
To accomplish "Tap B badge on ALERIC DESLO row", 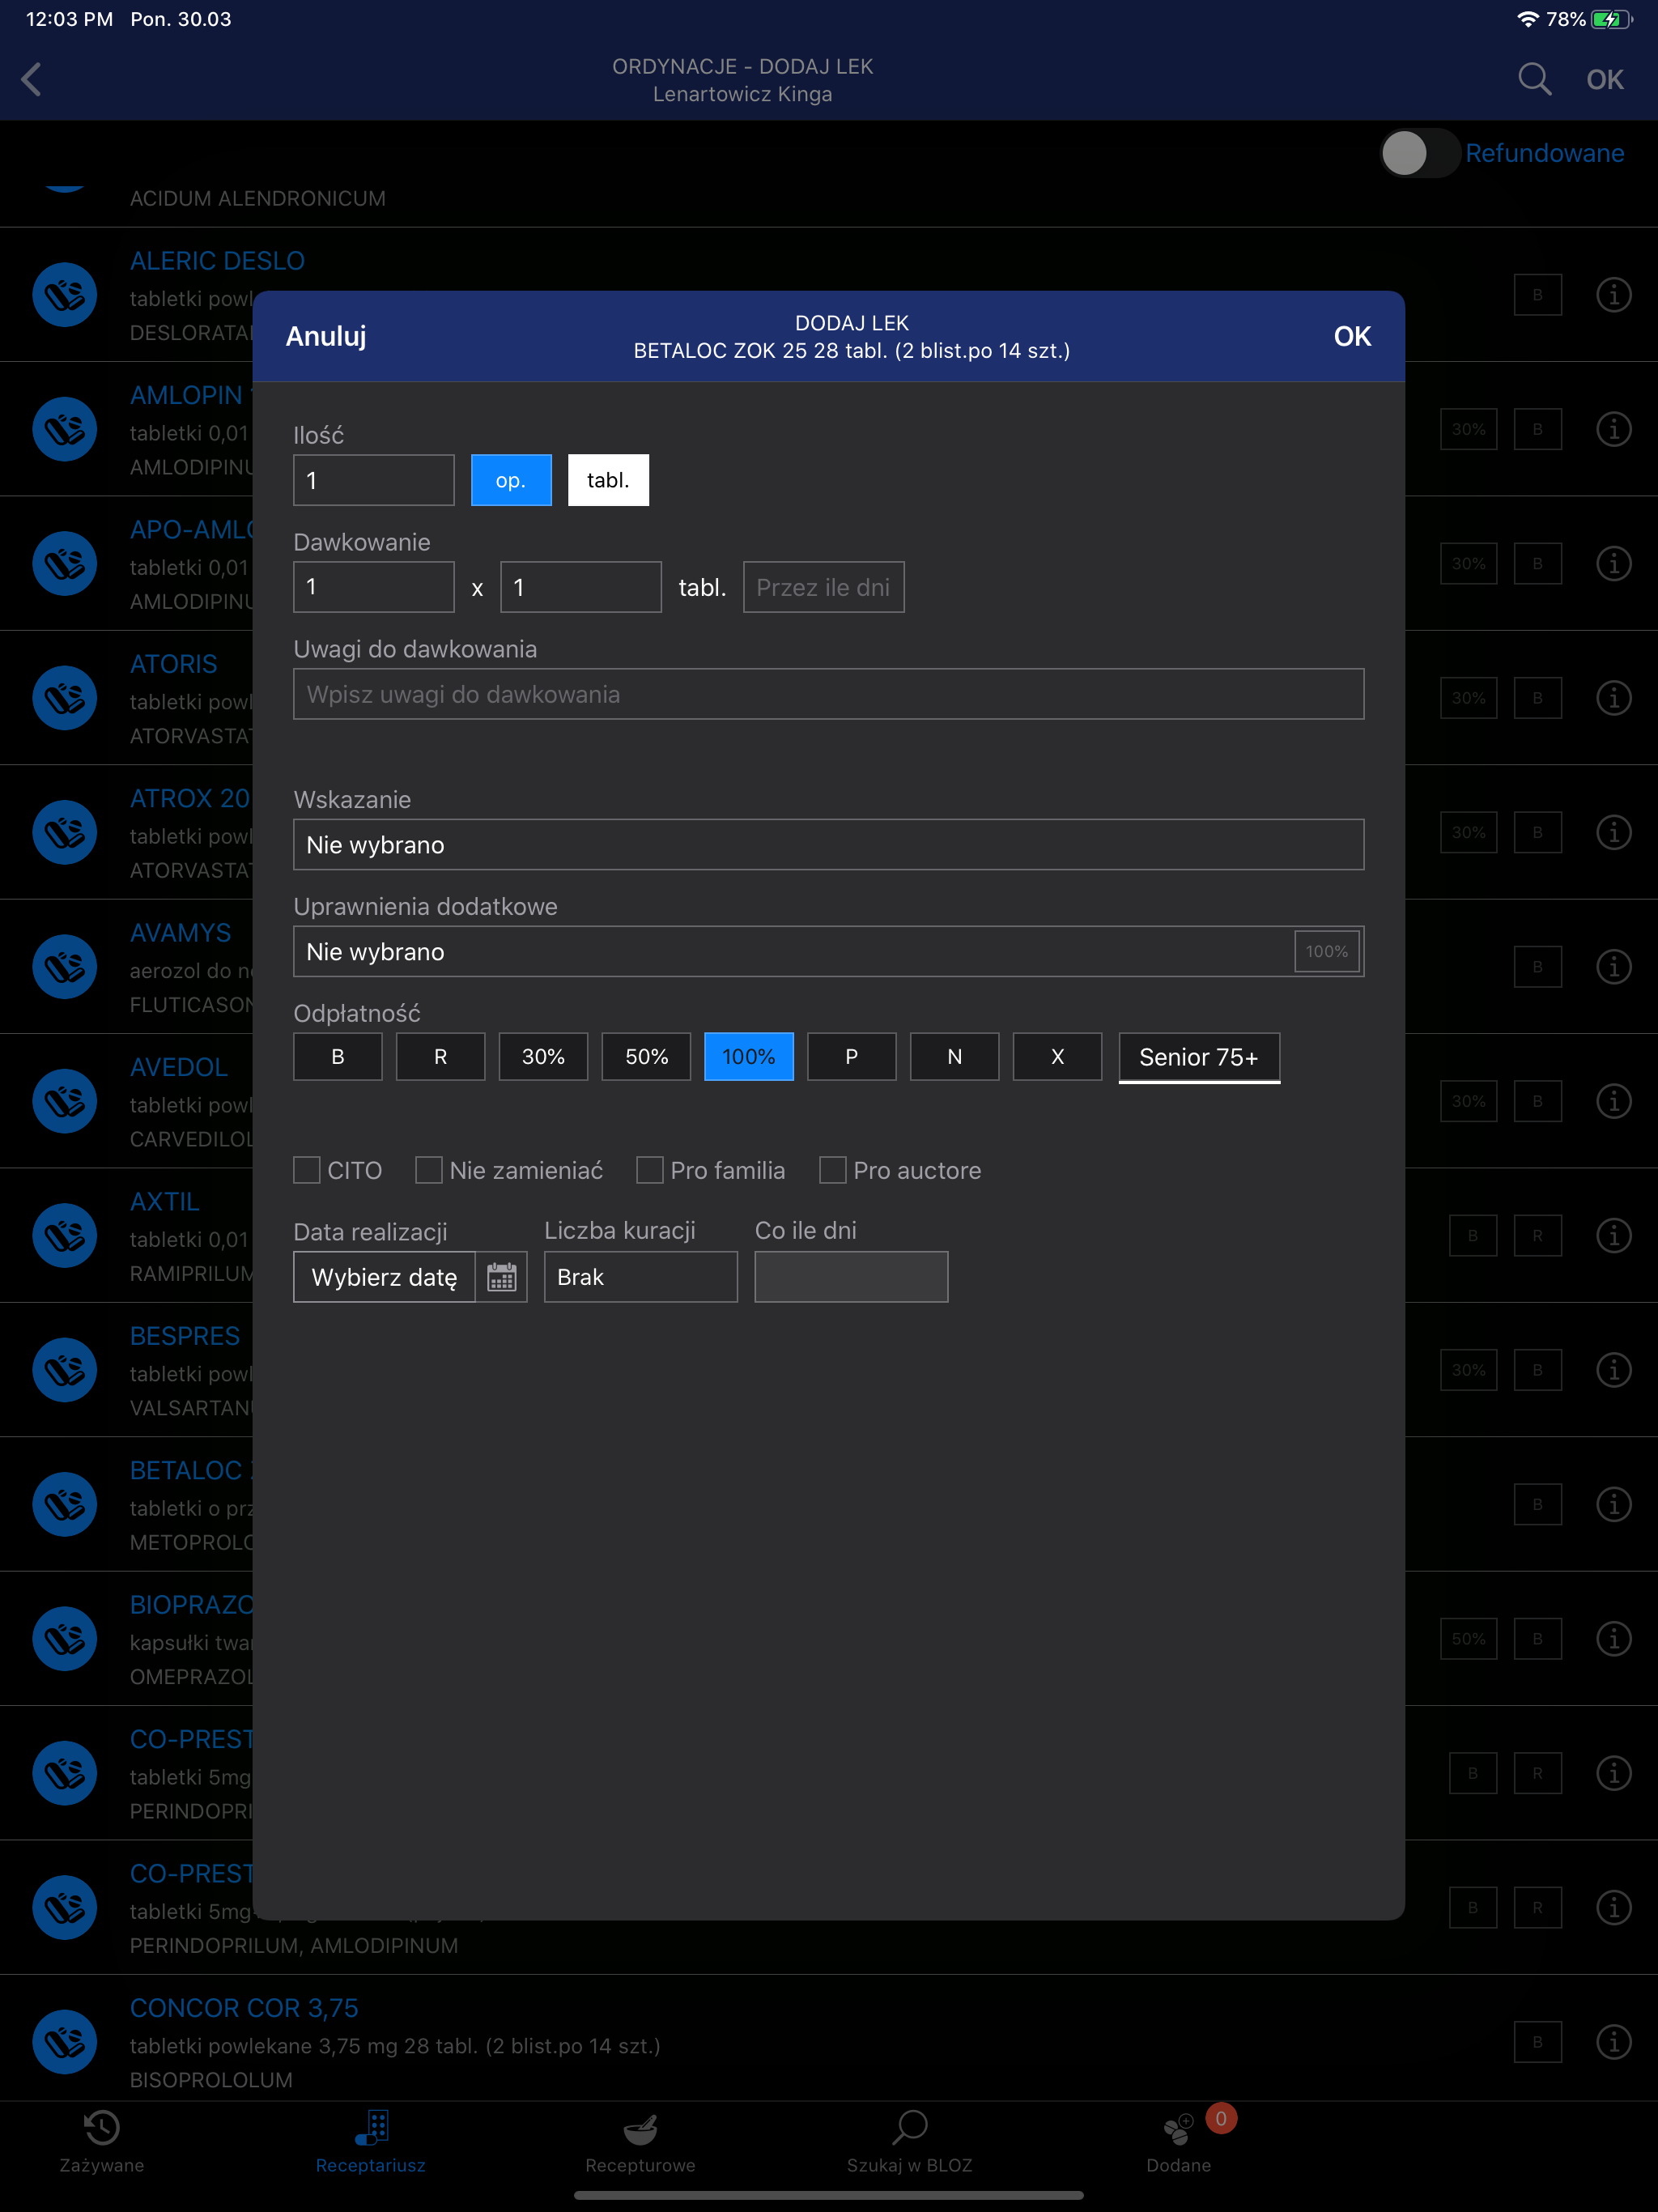I will (1538, 295).
